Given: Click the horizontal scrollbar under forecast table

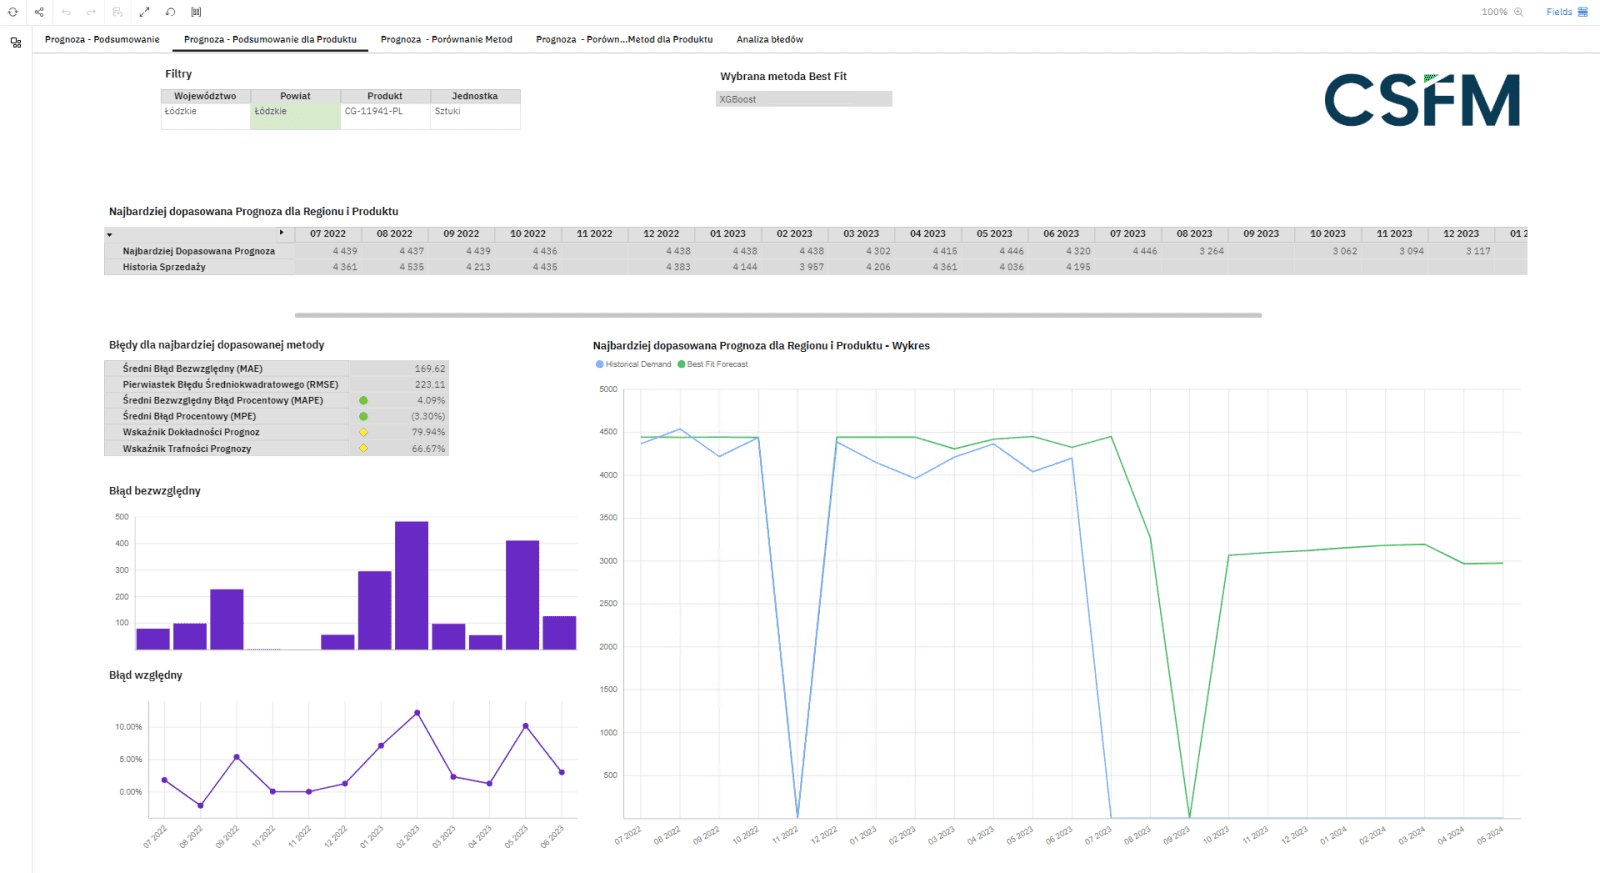Looking at the screenshot, I should pos(778,315).
